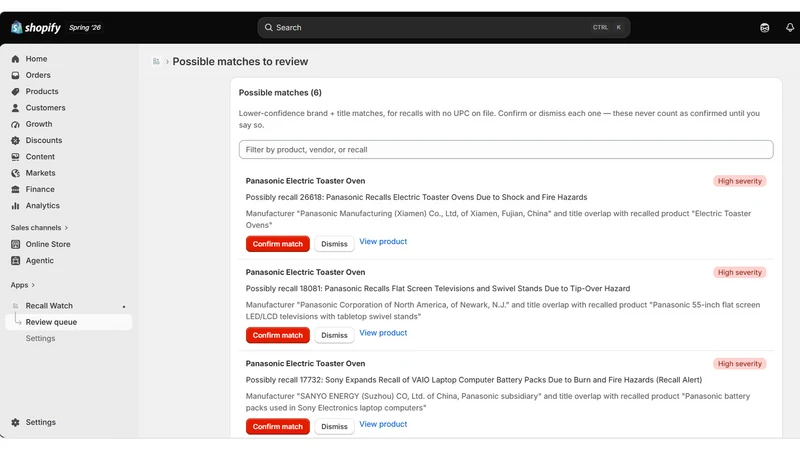Click the Online Store storefront icon
800x450 pixels.
point(15,244)
